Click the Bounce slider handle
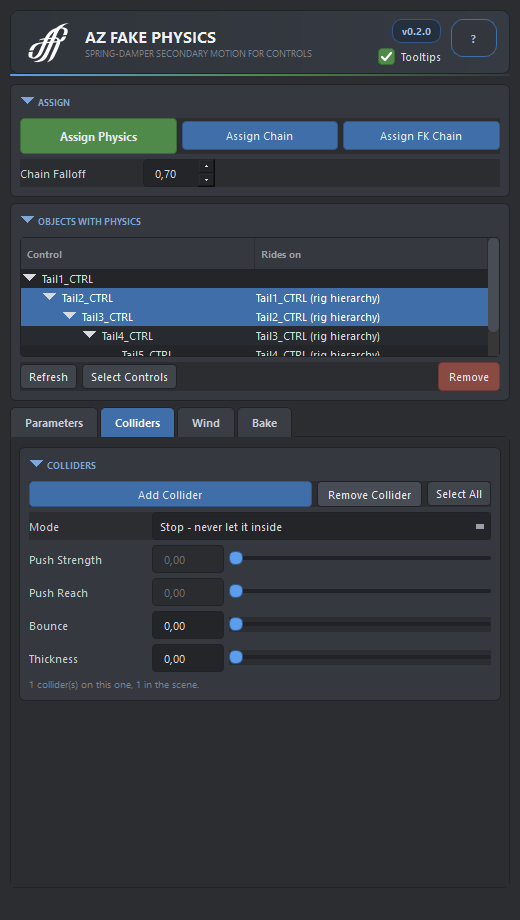The width and height of the screenshot is (520, 920). pyautogui.click(x=236, y=624)
